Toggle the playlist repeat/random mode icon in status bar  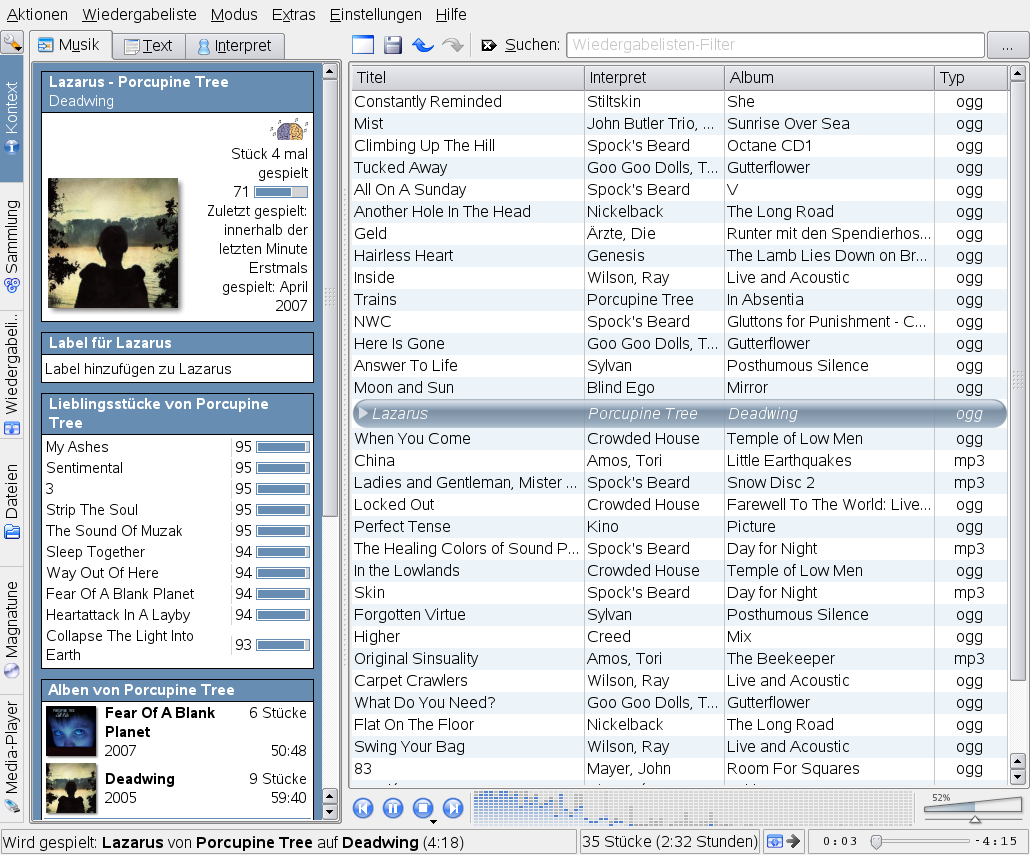[774, 841]
